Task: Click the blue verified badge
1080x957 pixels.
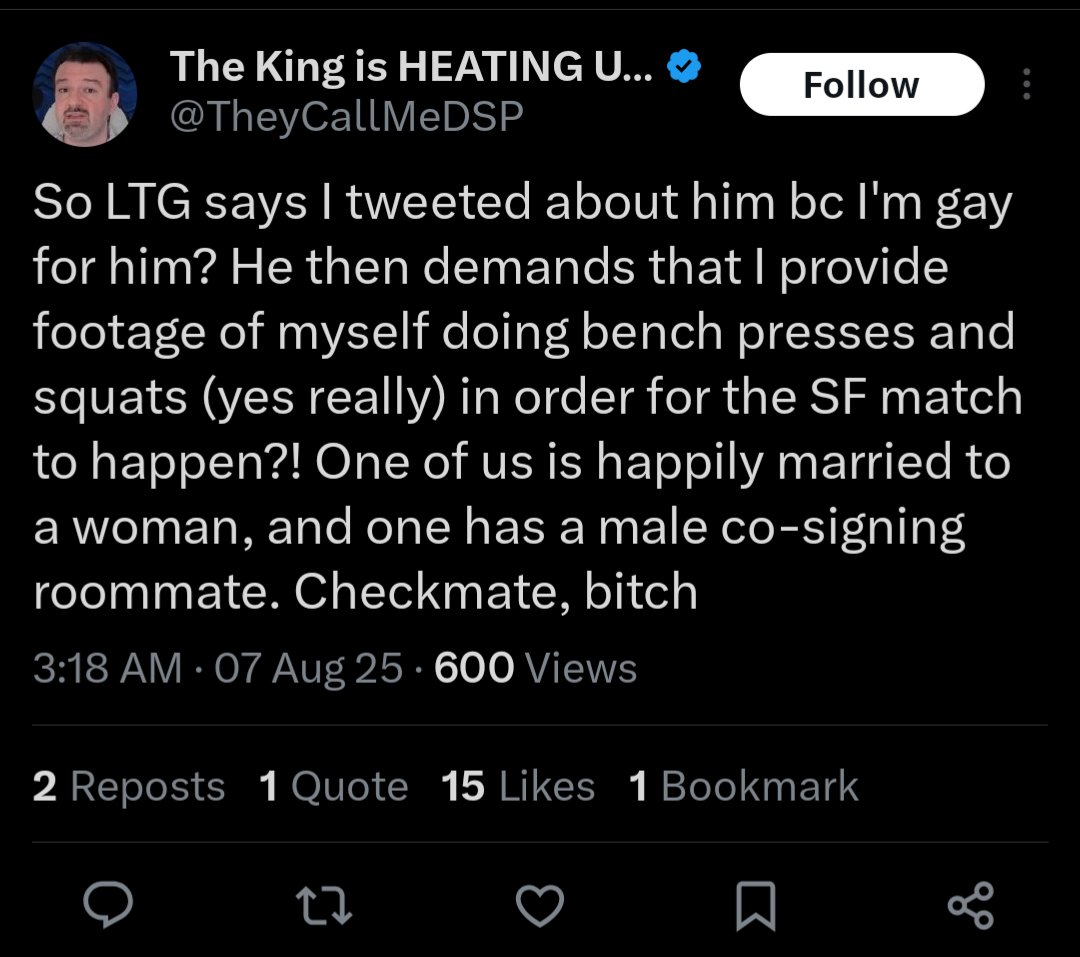Action: click(x=683, y=68)
